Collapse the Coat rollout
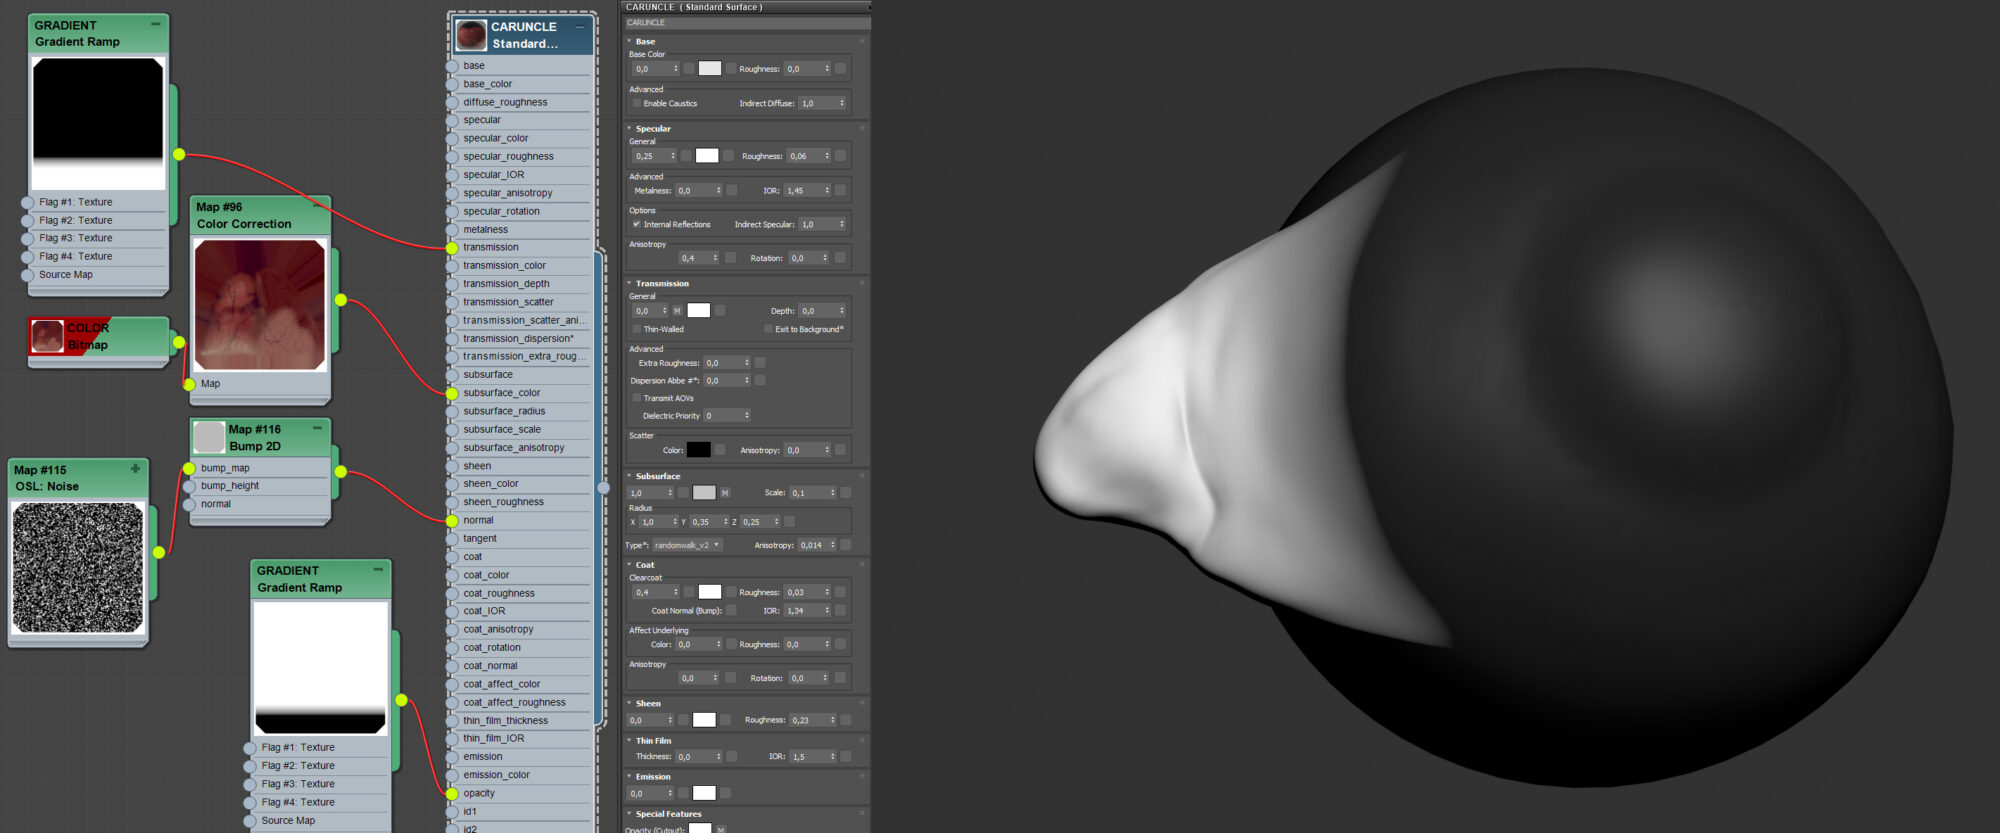 click(629, 565)
